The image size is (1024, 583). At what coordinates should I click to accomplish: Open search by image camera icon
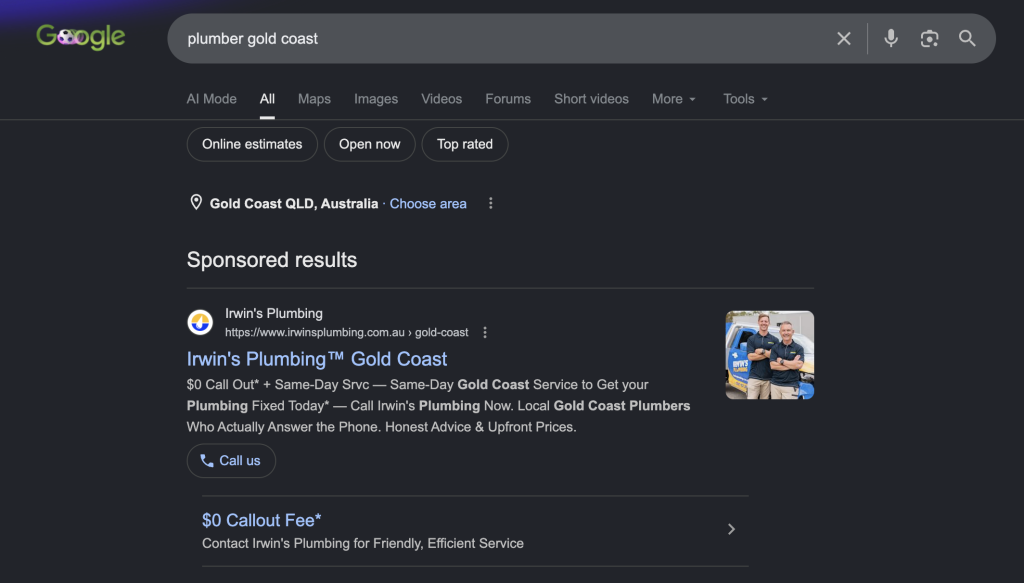(x=929, y=39)
